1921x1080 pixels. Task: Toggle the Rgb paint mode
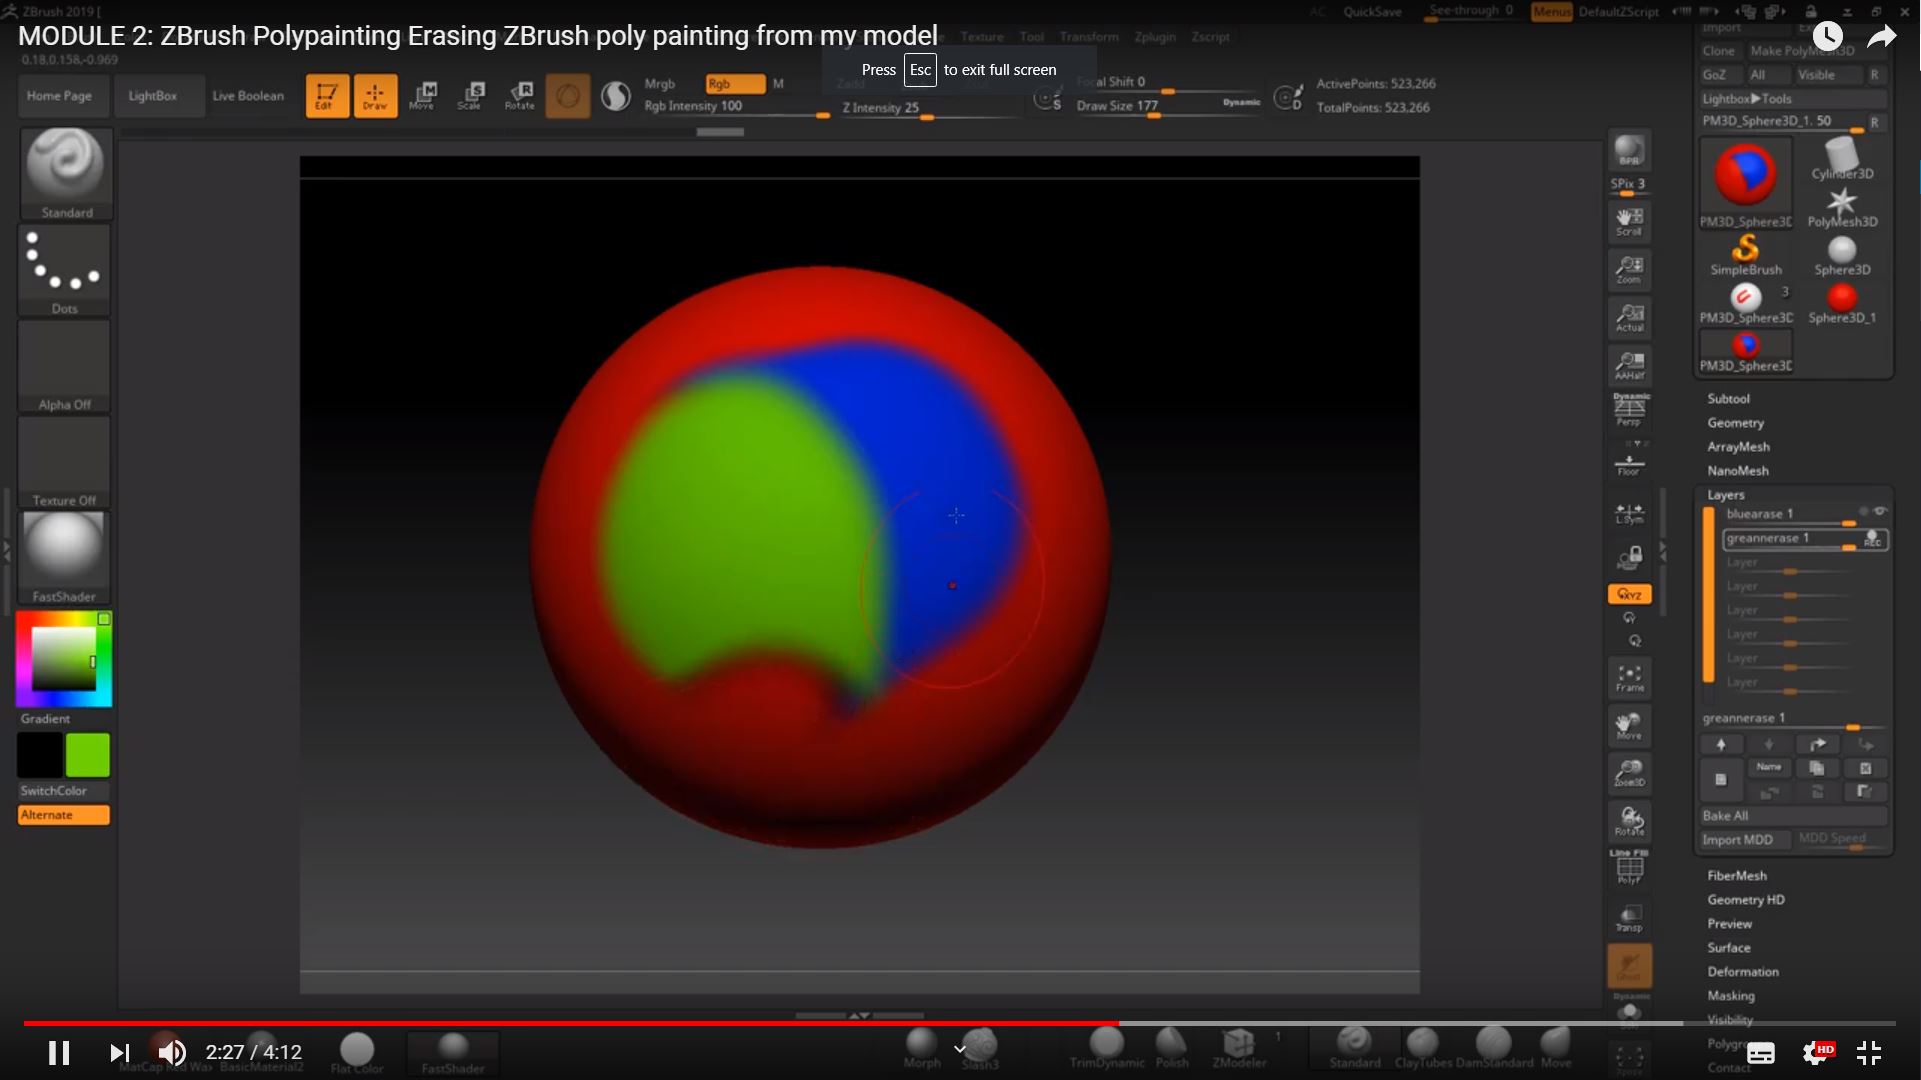pos(735,84)
